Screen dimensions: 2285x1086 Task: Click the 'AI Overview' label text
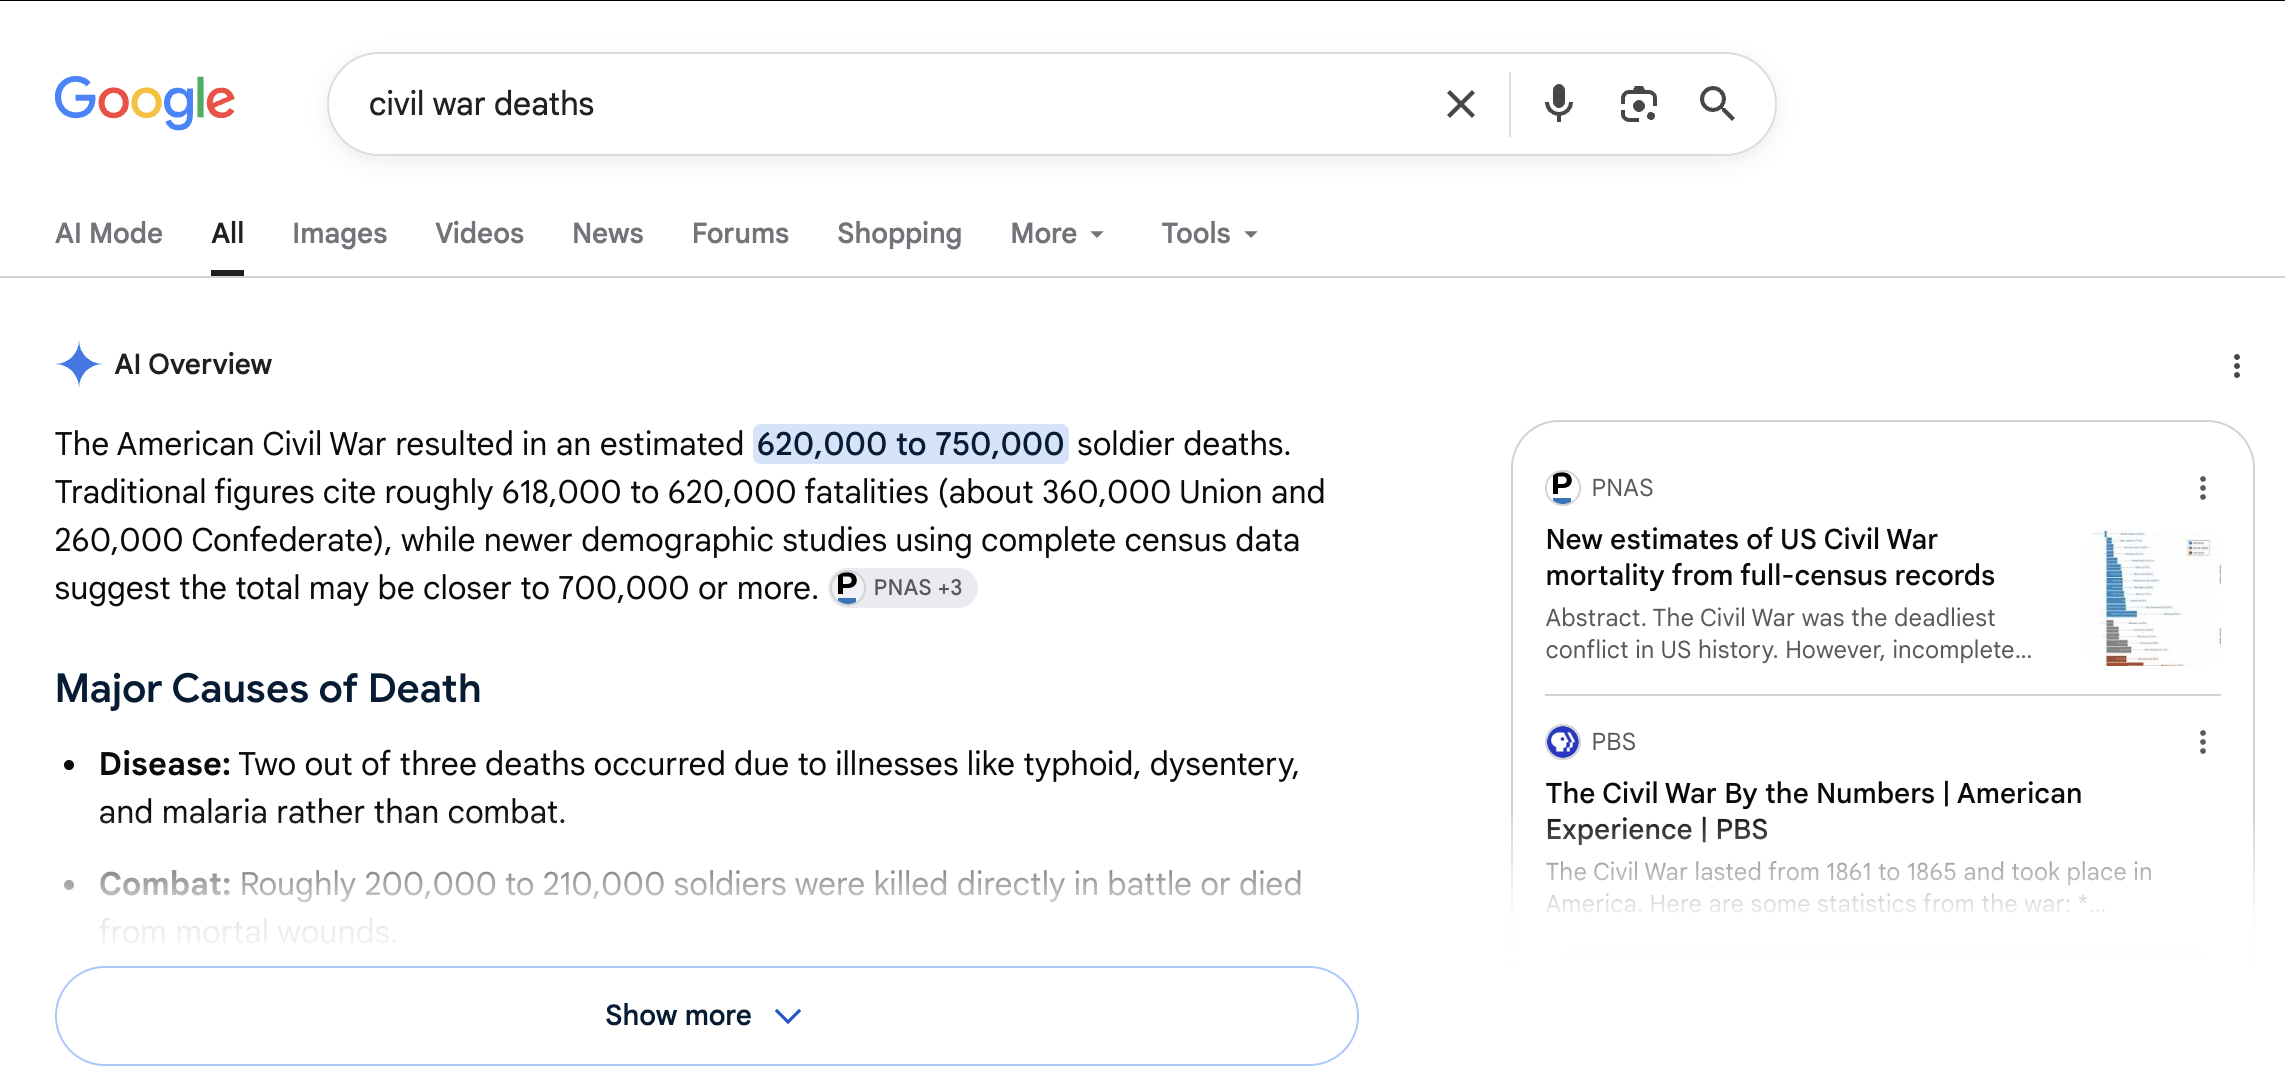pyautogui.click(x=193, y=364)
